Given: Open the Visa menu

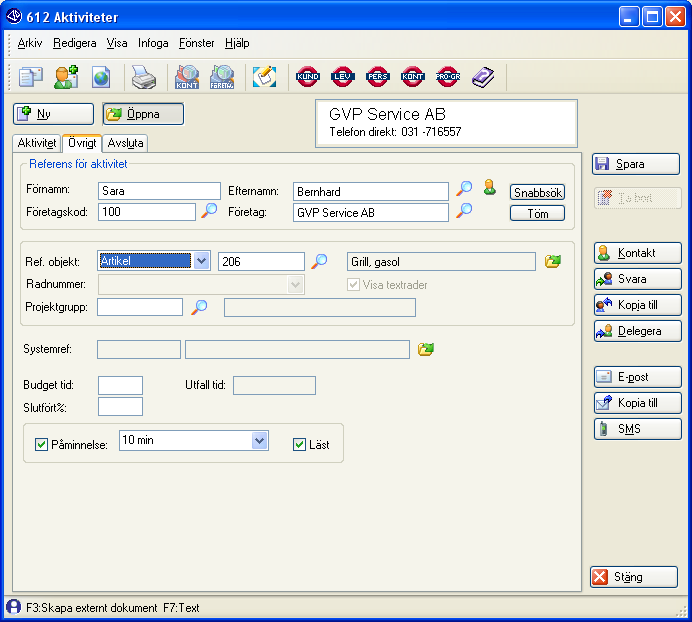Looking at the screenshot, I should coord(117,43).
